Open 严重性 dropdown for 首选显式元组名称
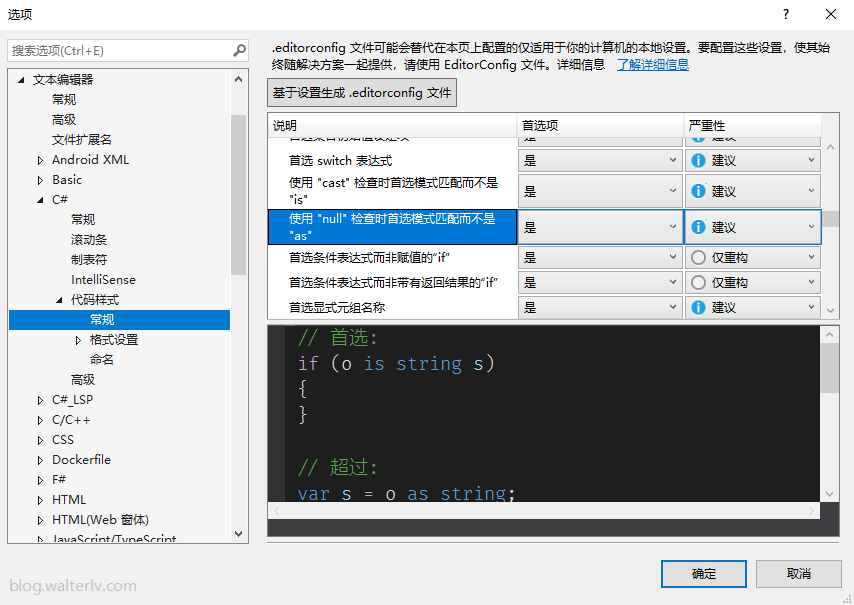The width and height of the screenshot is (854, 605). 753,308
